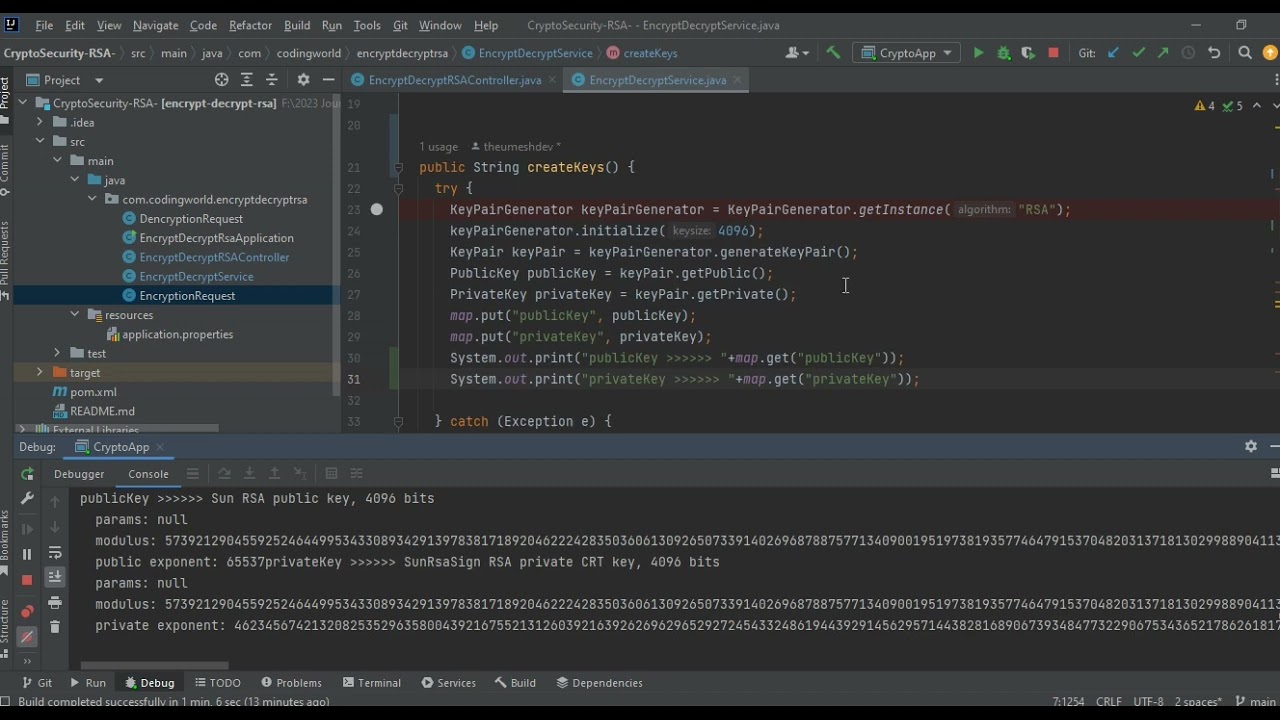
Task: Run CryptoApp with coverage
Action: pyautogui.click(x=1028, y=53)
